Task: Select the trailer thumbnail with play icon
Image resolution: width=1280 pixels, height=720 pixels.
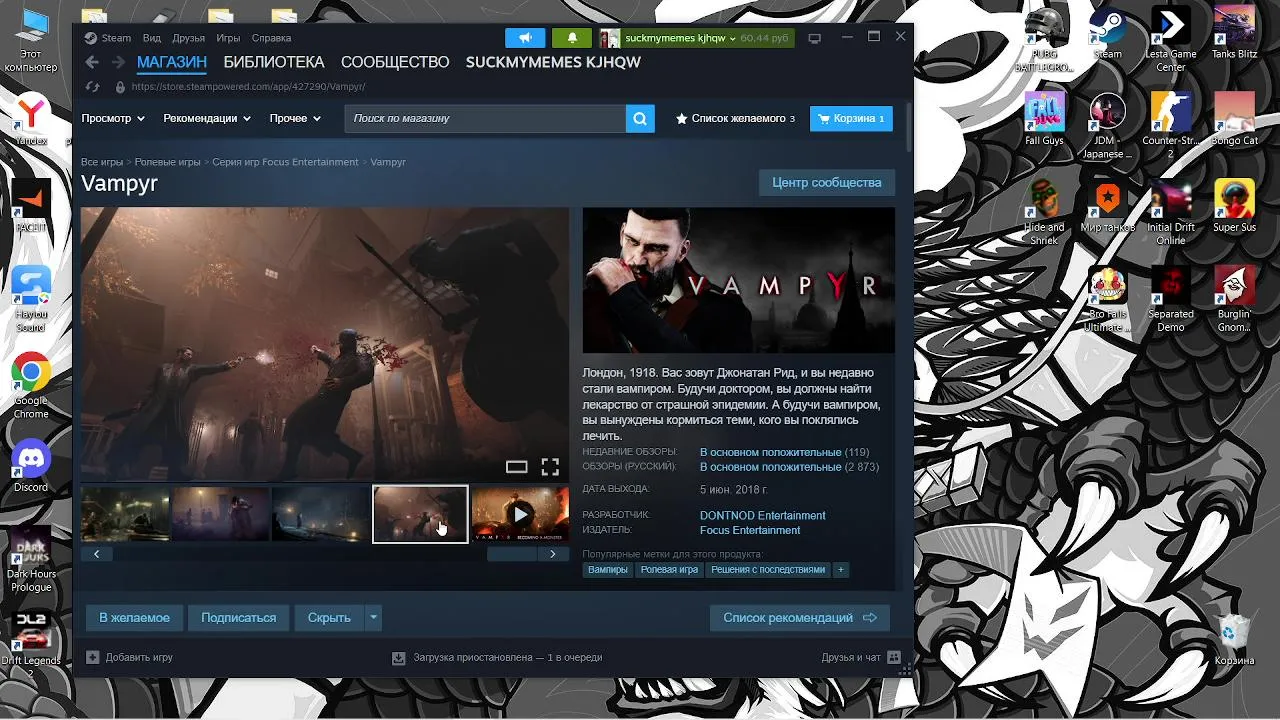Action: (x=520, y=514)
